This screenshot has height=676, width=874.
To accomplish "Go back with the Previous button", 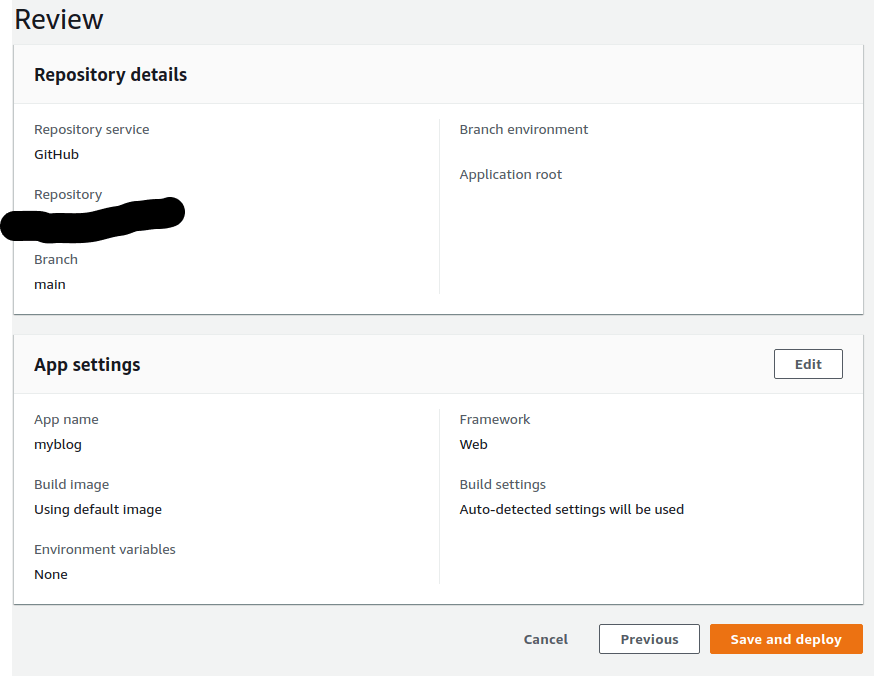I will (x=649, y=639).
